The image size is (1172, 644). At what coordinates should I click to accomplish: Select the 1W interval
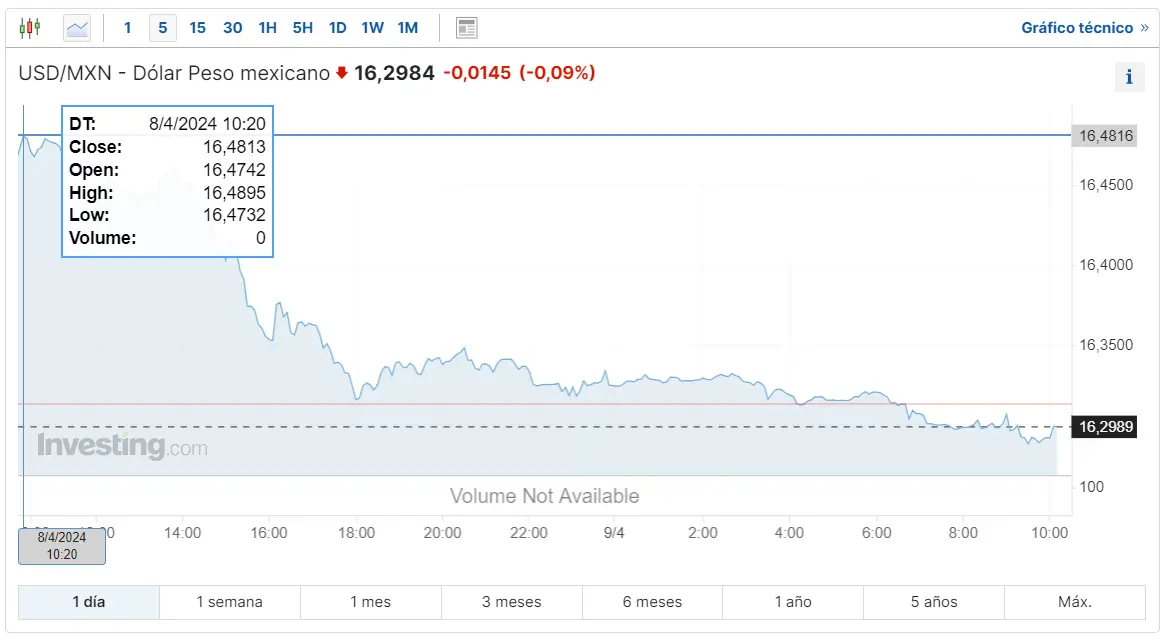372,28
